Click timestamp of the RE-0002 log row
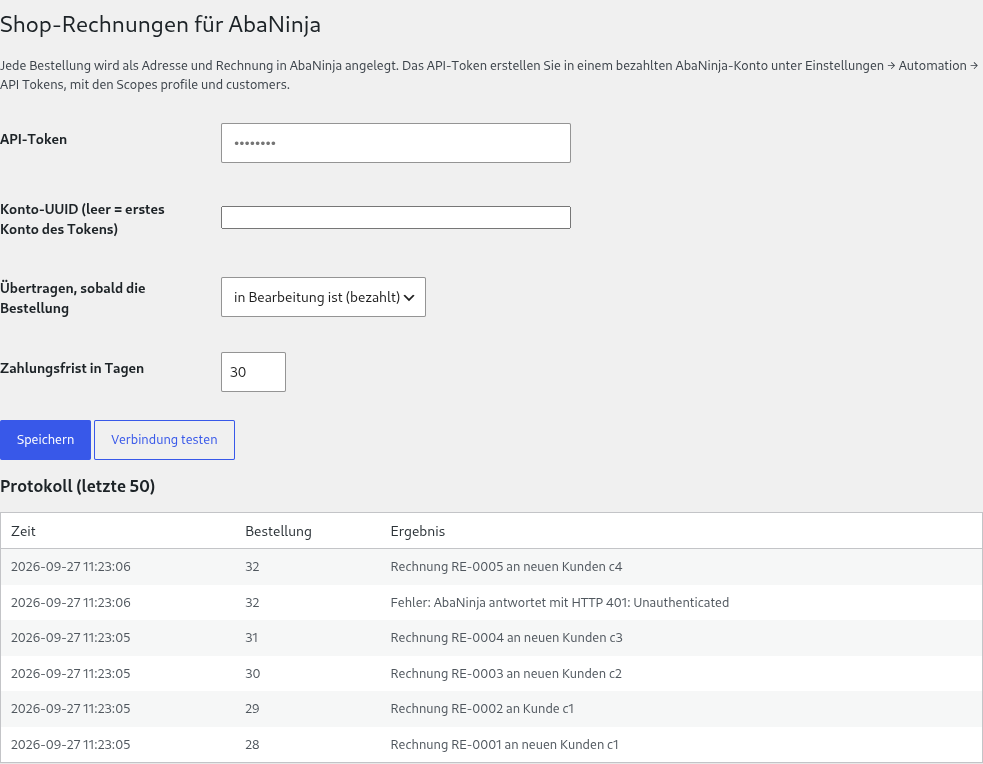Viewport: 983px width, 764px height. tap(71, 708)
